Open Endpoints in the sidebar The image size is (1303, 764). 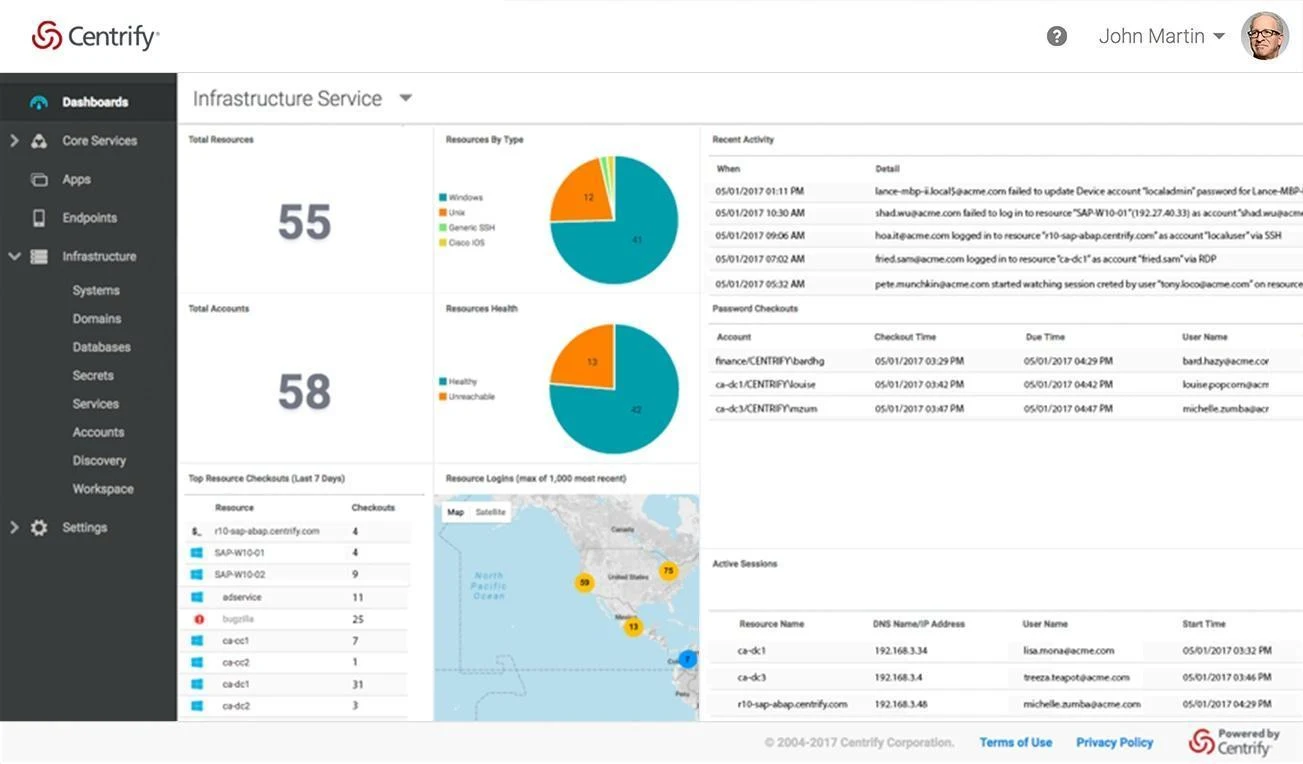pyautogui.click(x=90, y=218)
